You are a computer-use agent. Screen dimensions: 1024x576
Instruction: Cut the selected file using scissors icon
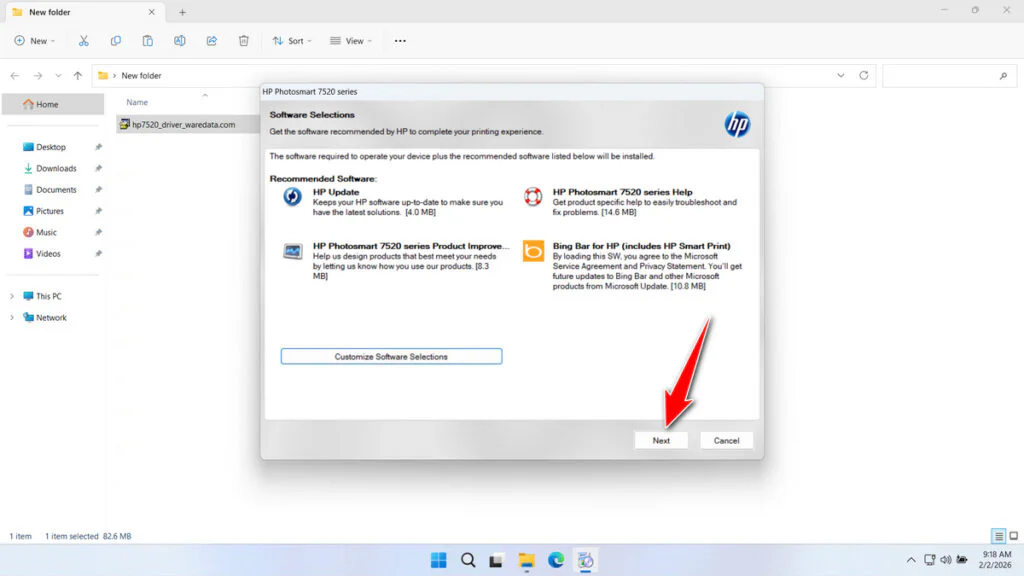pos(84,40)
